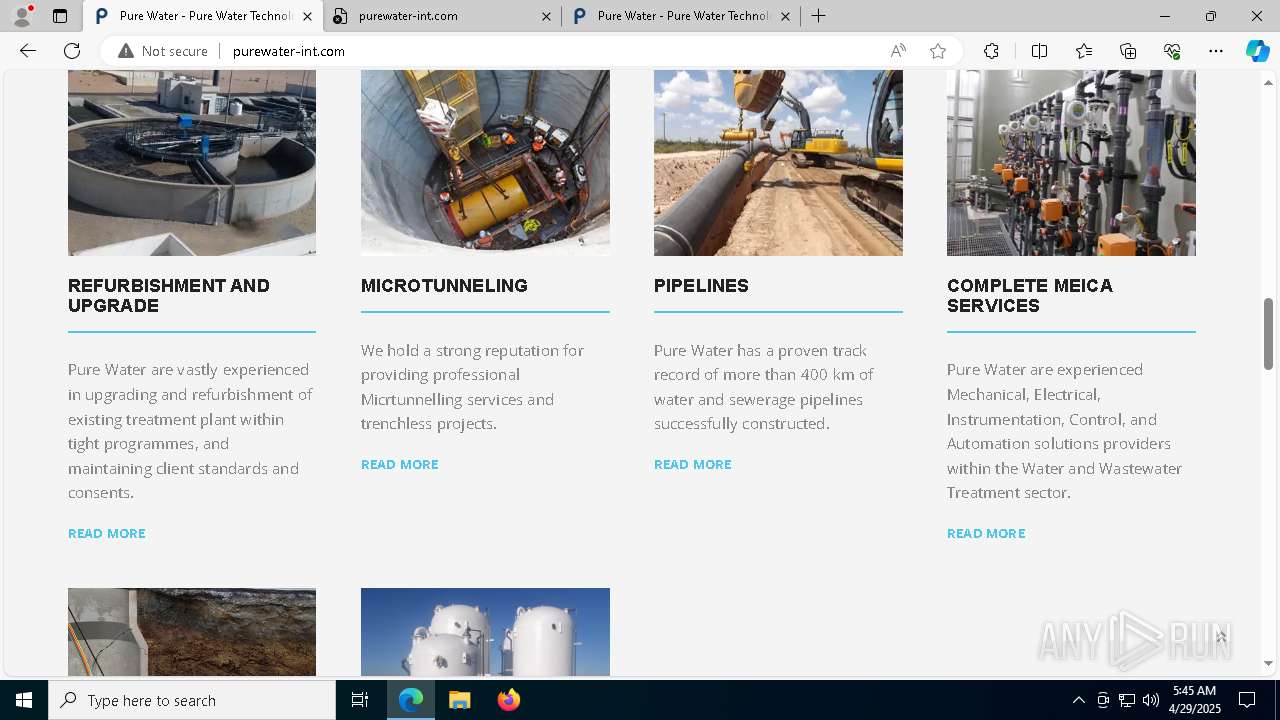
Task: Open Read More under Microtunneling
Action: pos(399,464)
